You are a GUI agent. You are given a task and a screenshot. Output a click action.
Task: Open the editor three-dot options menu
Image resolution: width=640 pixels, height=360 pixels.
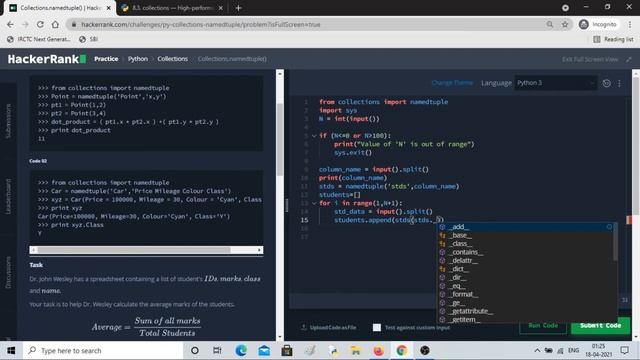pyautogui.click(x=619, y=83)
